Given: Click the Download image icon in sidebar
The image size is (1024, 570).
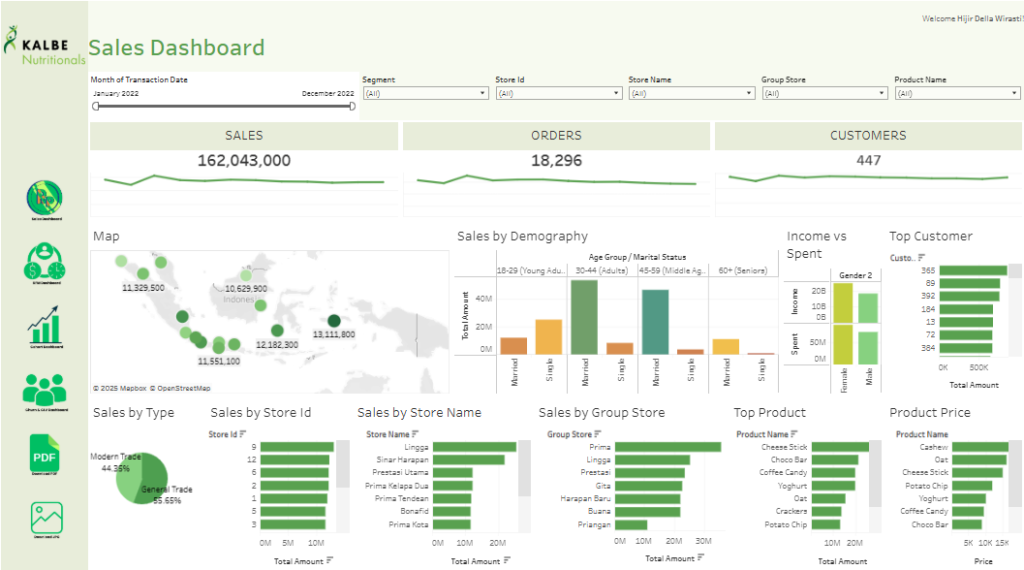Looking at the screenshot, I should click(46, 518).
